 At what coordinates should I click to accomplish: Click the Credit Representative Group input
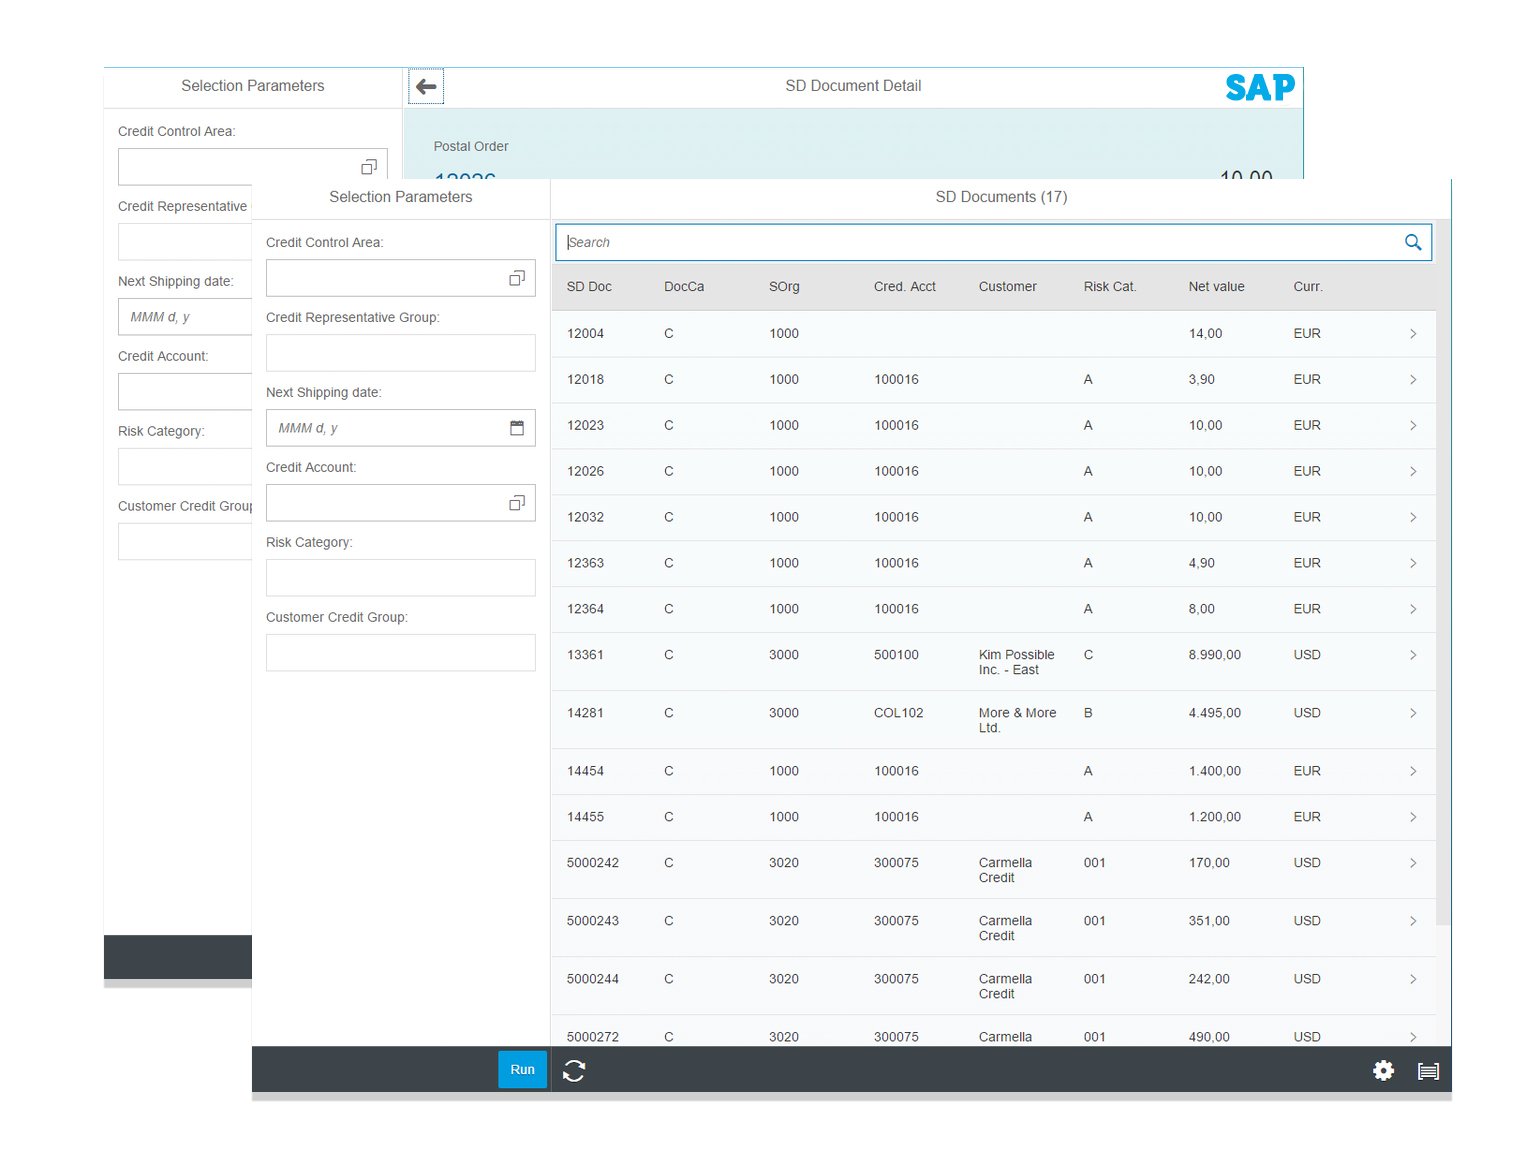coord(401,353)
